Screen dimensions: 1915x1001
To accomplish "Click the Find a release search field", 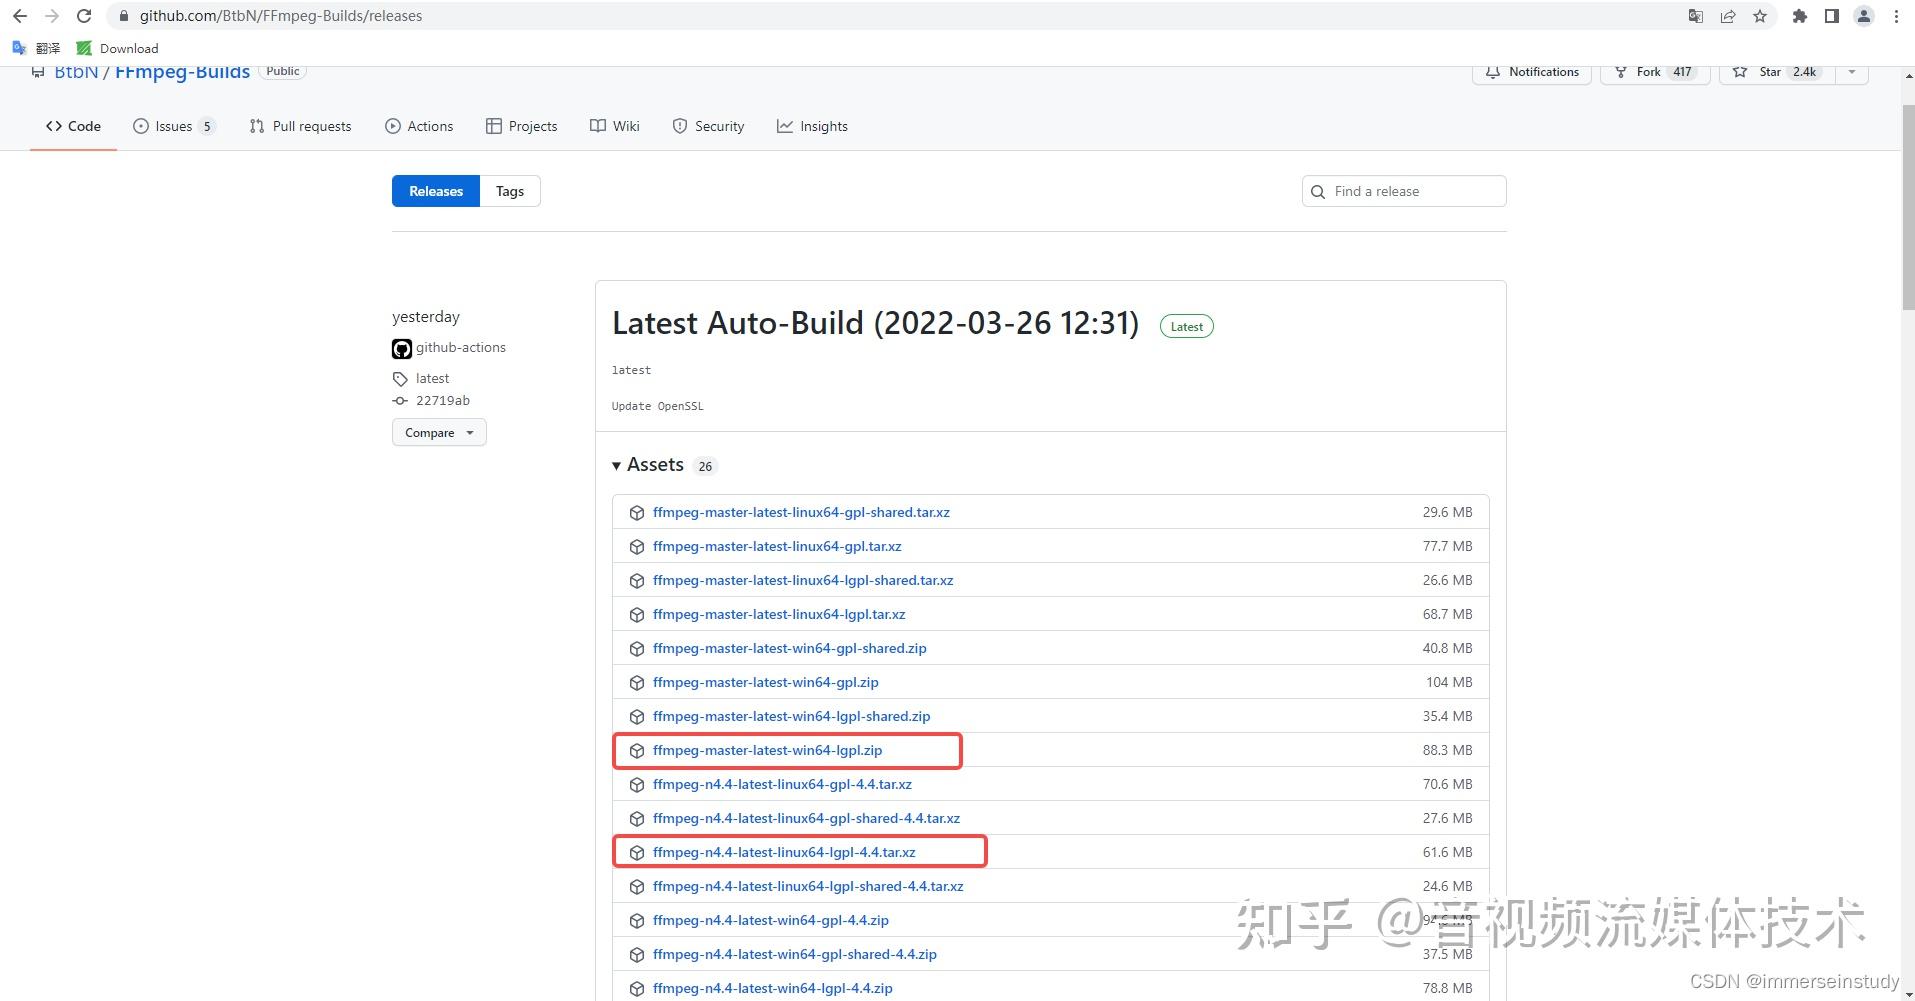I will [1404, 191].
